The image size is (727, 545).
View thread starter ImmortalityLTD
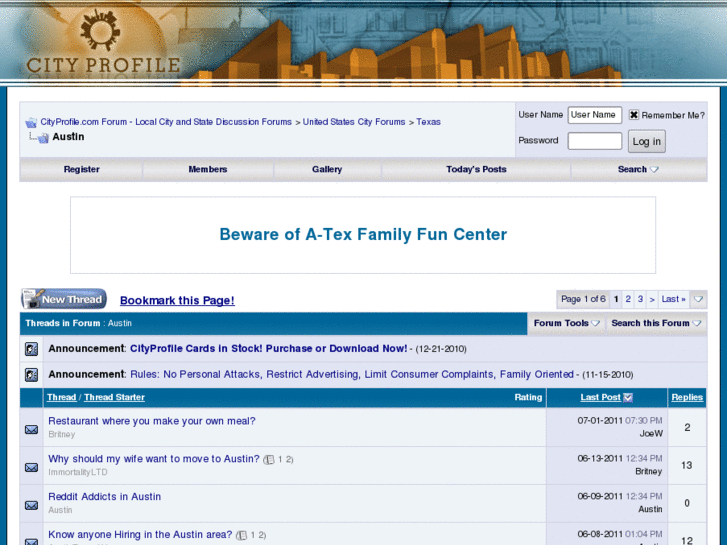pyautogui.click(x=78, y=472)
